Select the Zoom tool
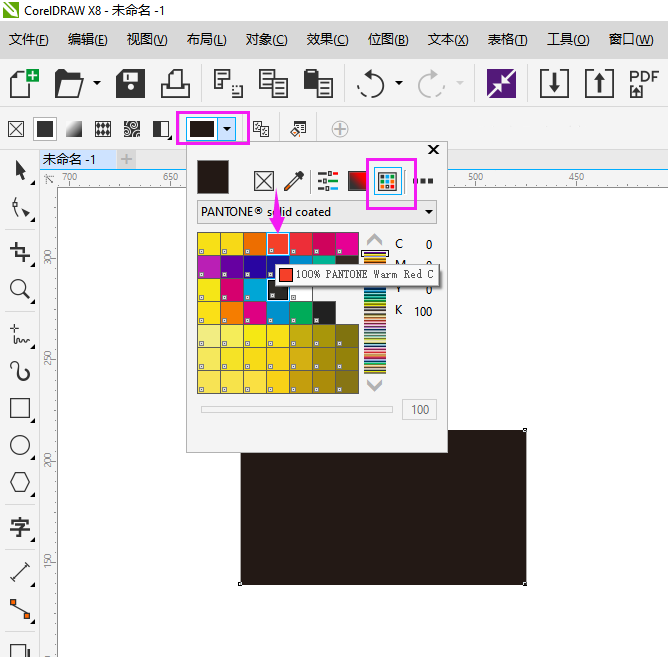 (x=20, y=289)
